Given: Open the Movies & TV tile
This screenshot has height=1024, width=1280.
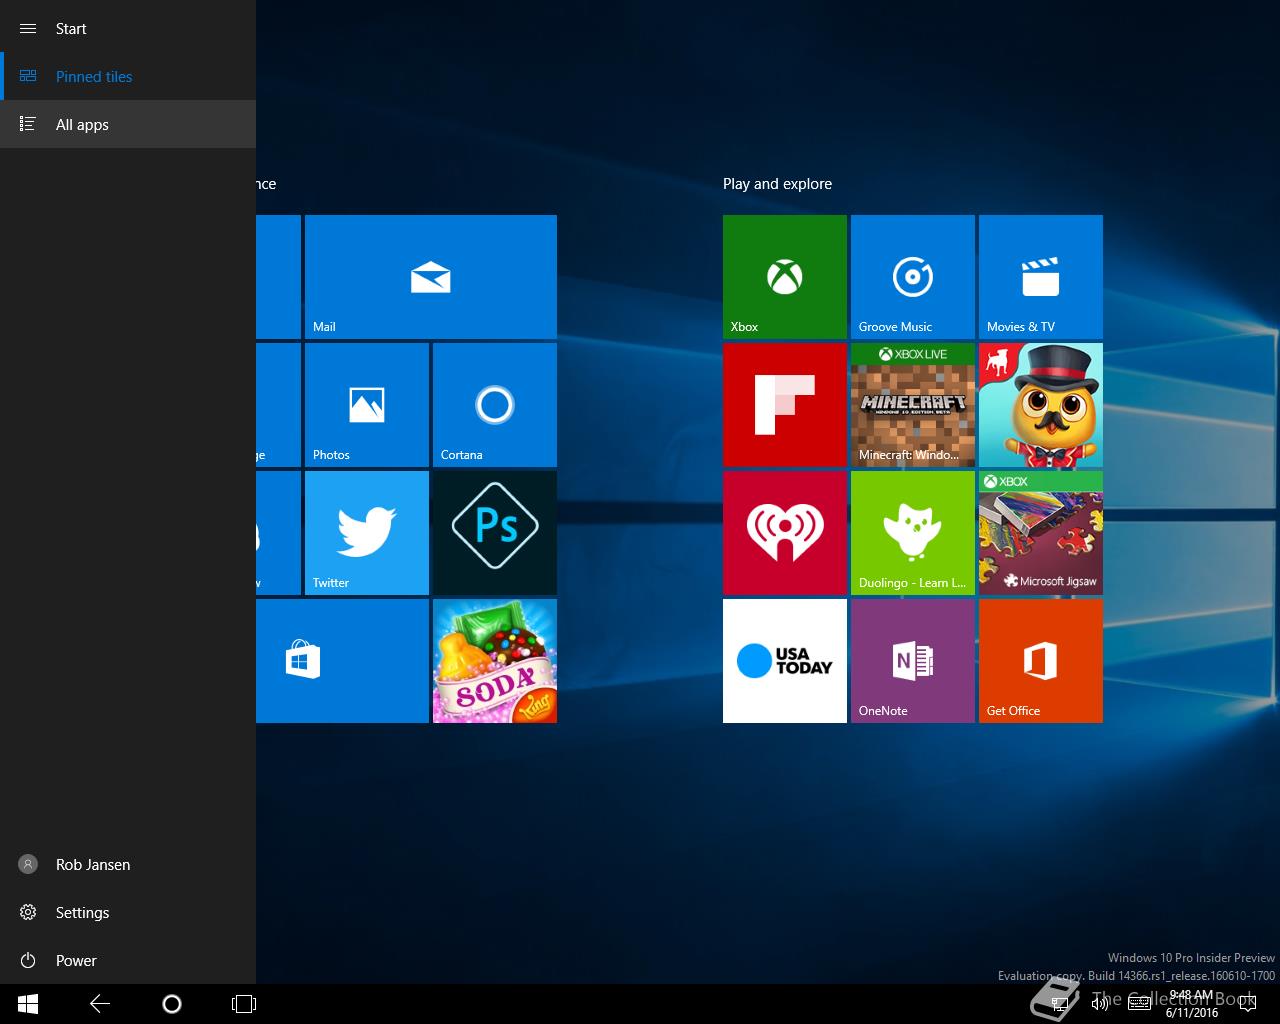Looking at the screenshot, I should click(1041, 277).
